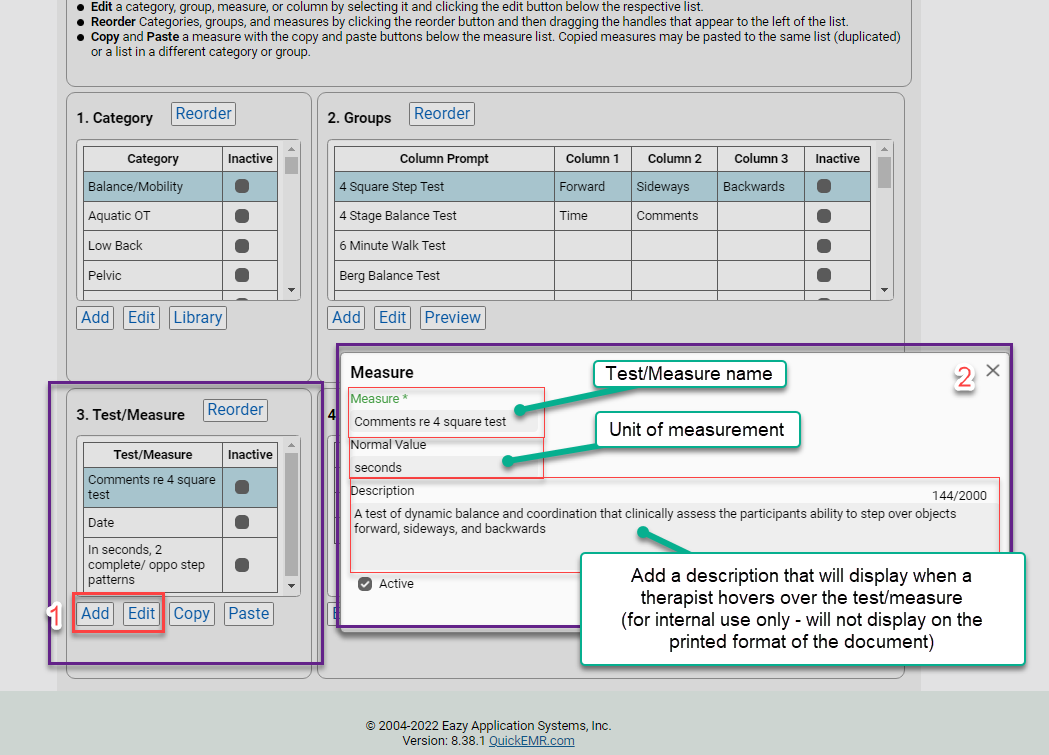Click the Column Prompt header in Groups table
This screenshot has height=755, width=1049.
click(444, 158)
